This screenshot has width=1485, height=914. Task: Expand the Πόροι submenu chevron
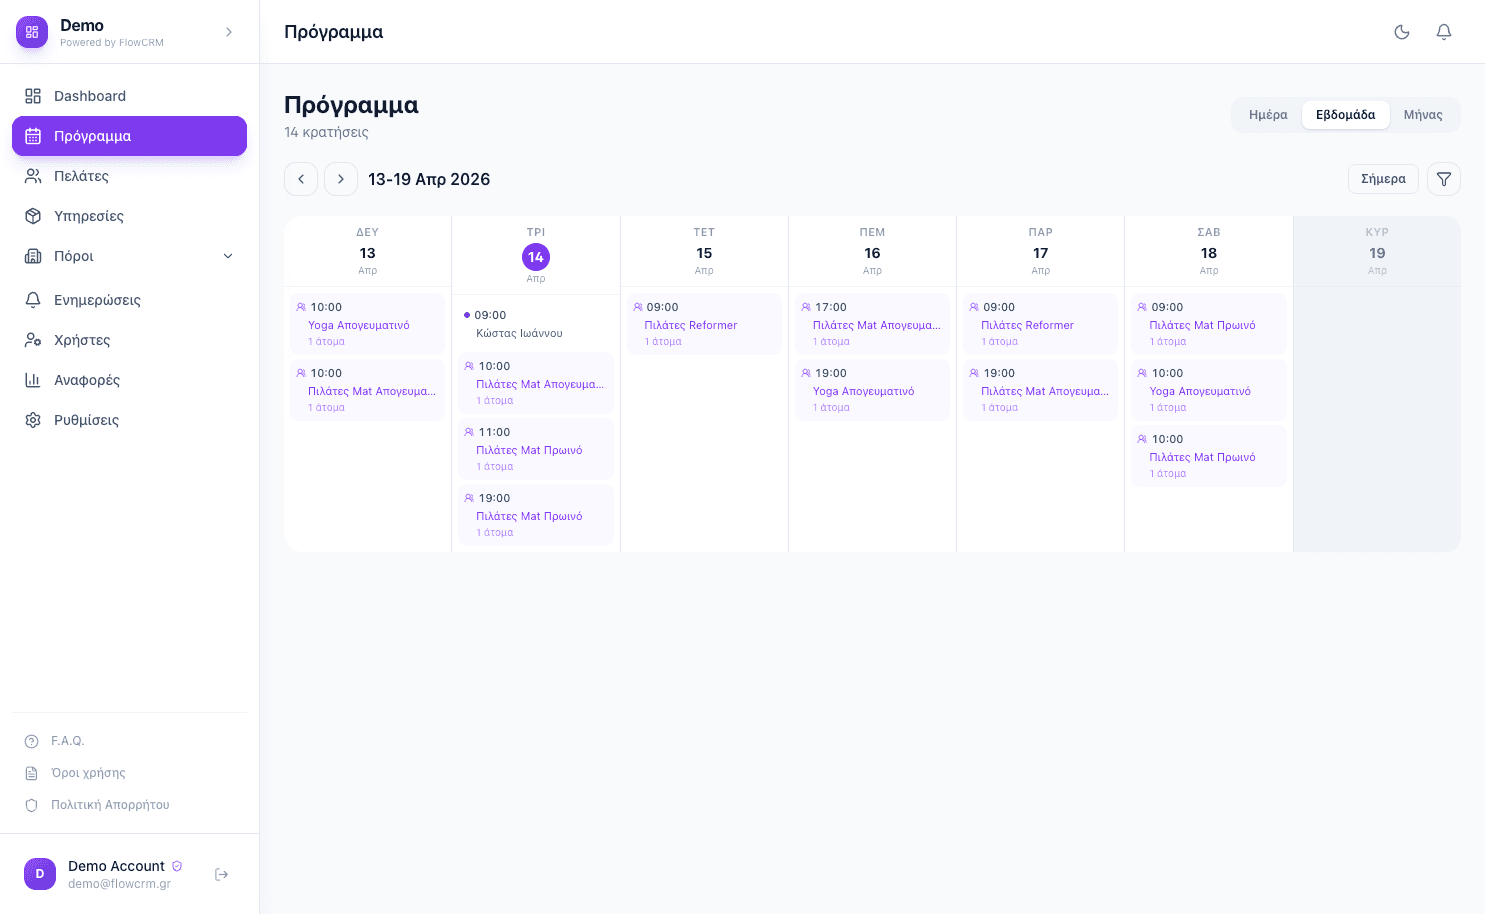click(x=228, y=256)
